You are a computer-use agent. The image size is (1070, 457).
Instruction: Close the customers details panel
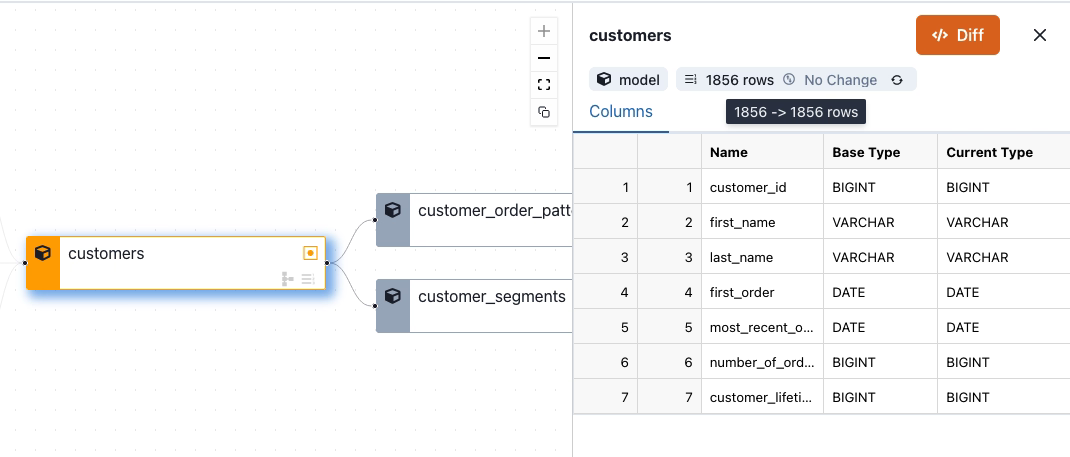(x=1040, y=35)
